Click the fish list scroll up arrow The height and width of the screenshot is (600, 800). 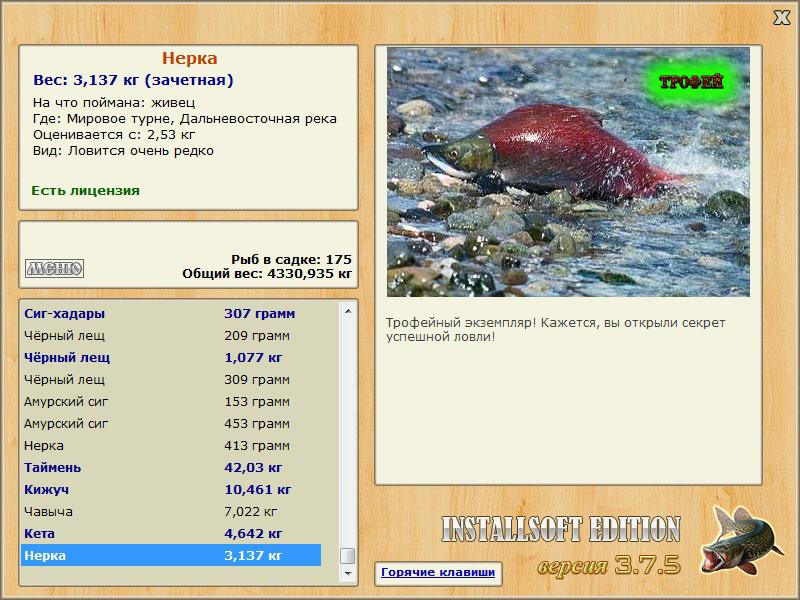[x=348, y=311]
